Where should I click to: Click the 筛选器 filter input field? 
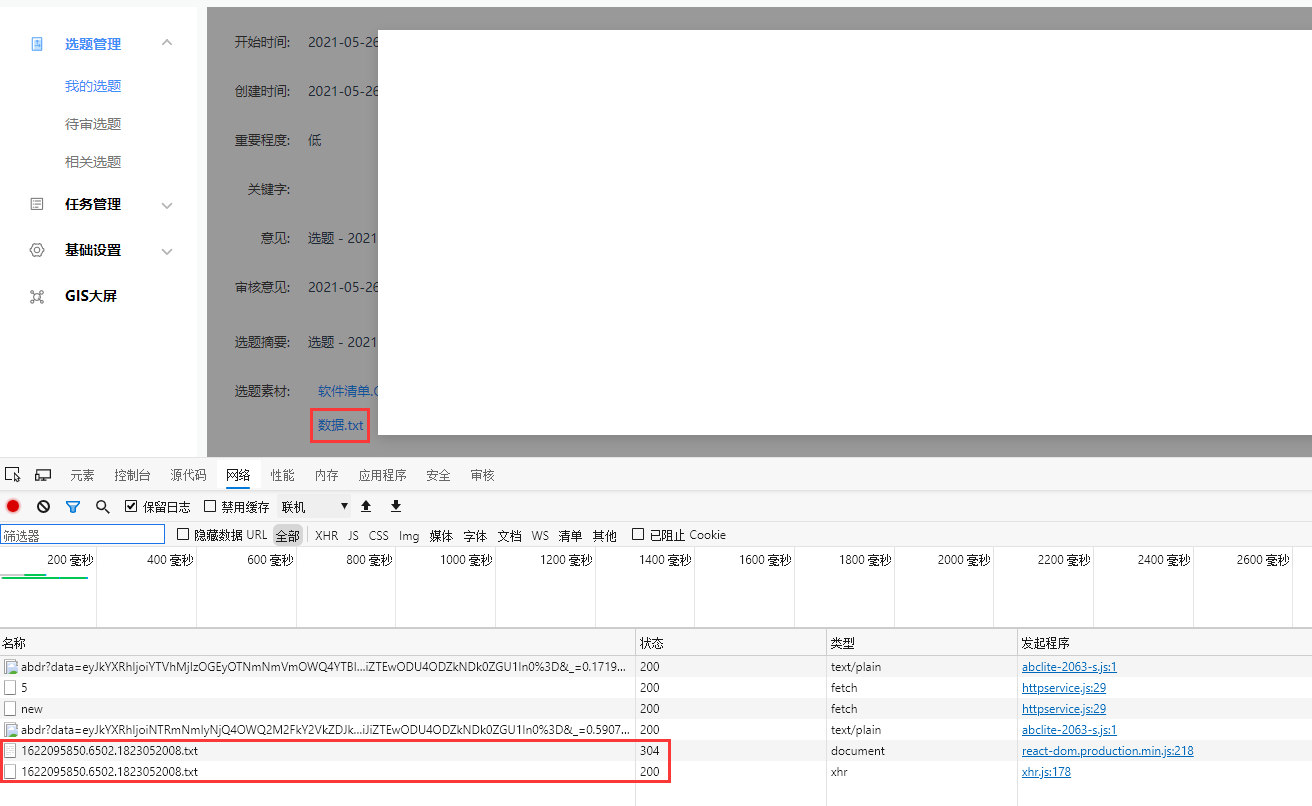[x=82, y=535]
